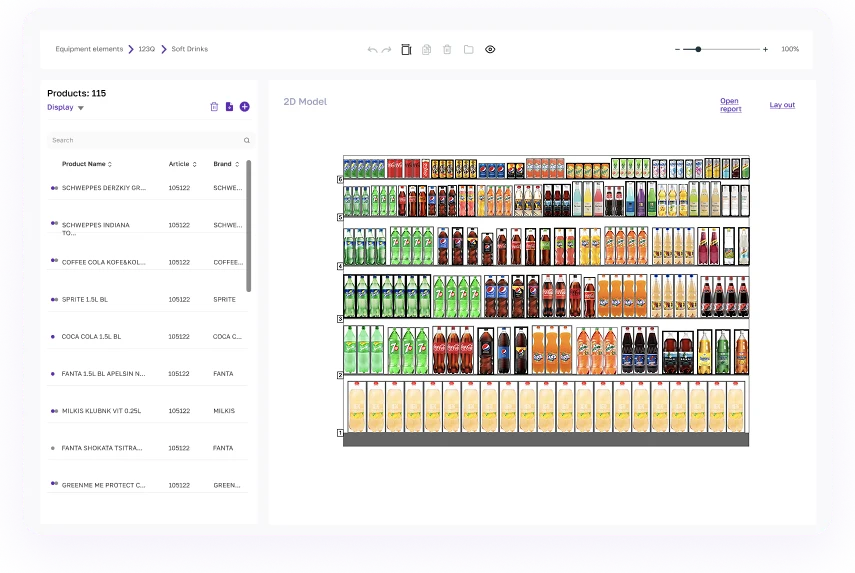Click the SPRITE brand cell
This screenshot has width=855, height=573.
(x=225, y=299)
